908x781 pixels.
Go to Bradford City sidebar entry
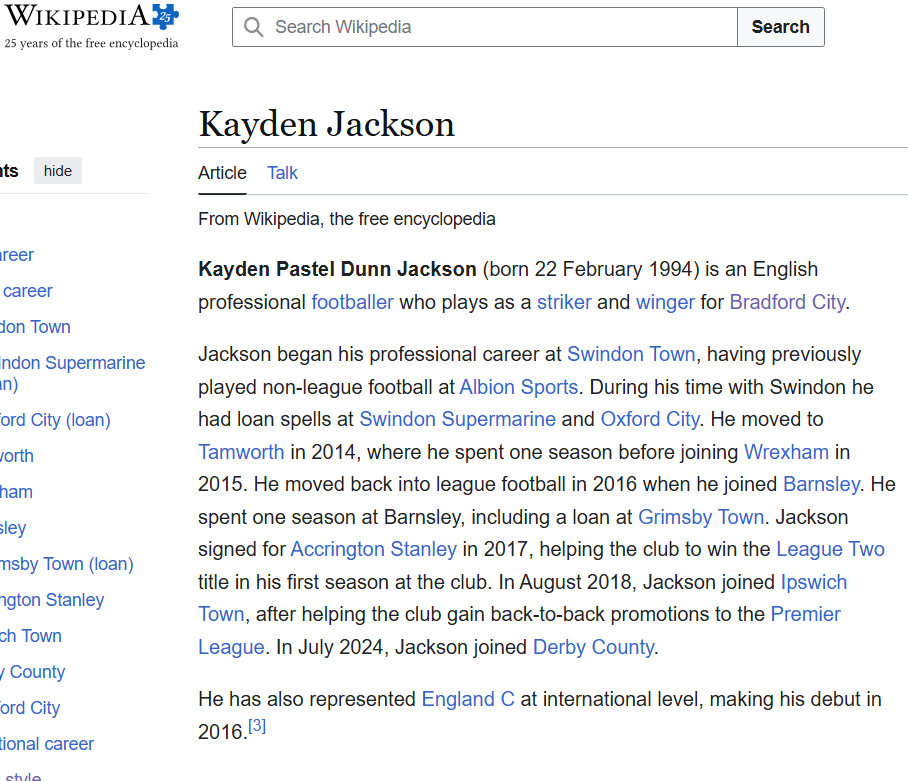point(30,707)
